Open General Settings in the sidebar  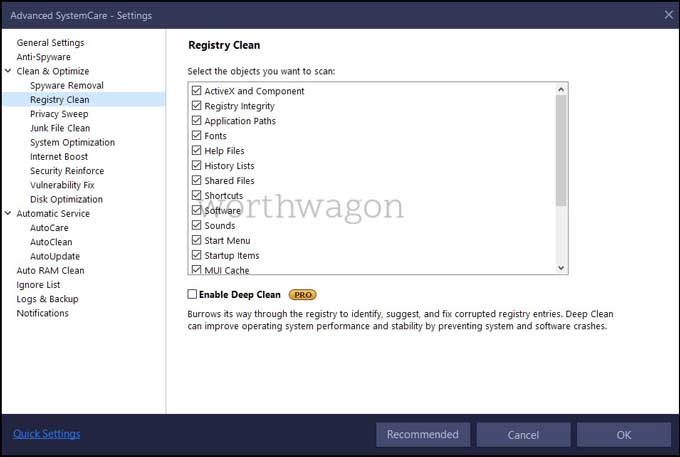(x=50, y=43)
